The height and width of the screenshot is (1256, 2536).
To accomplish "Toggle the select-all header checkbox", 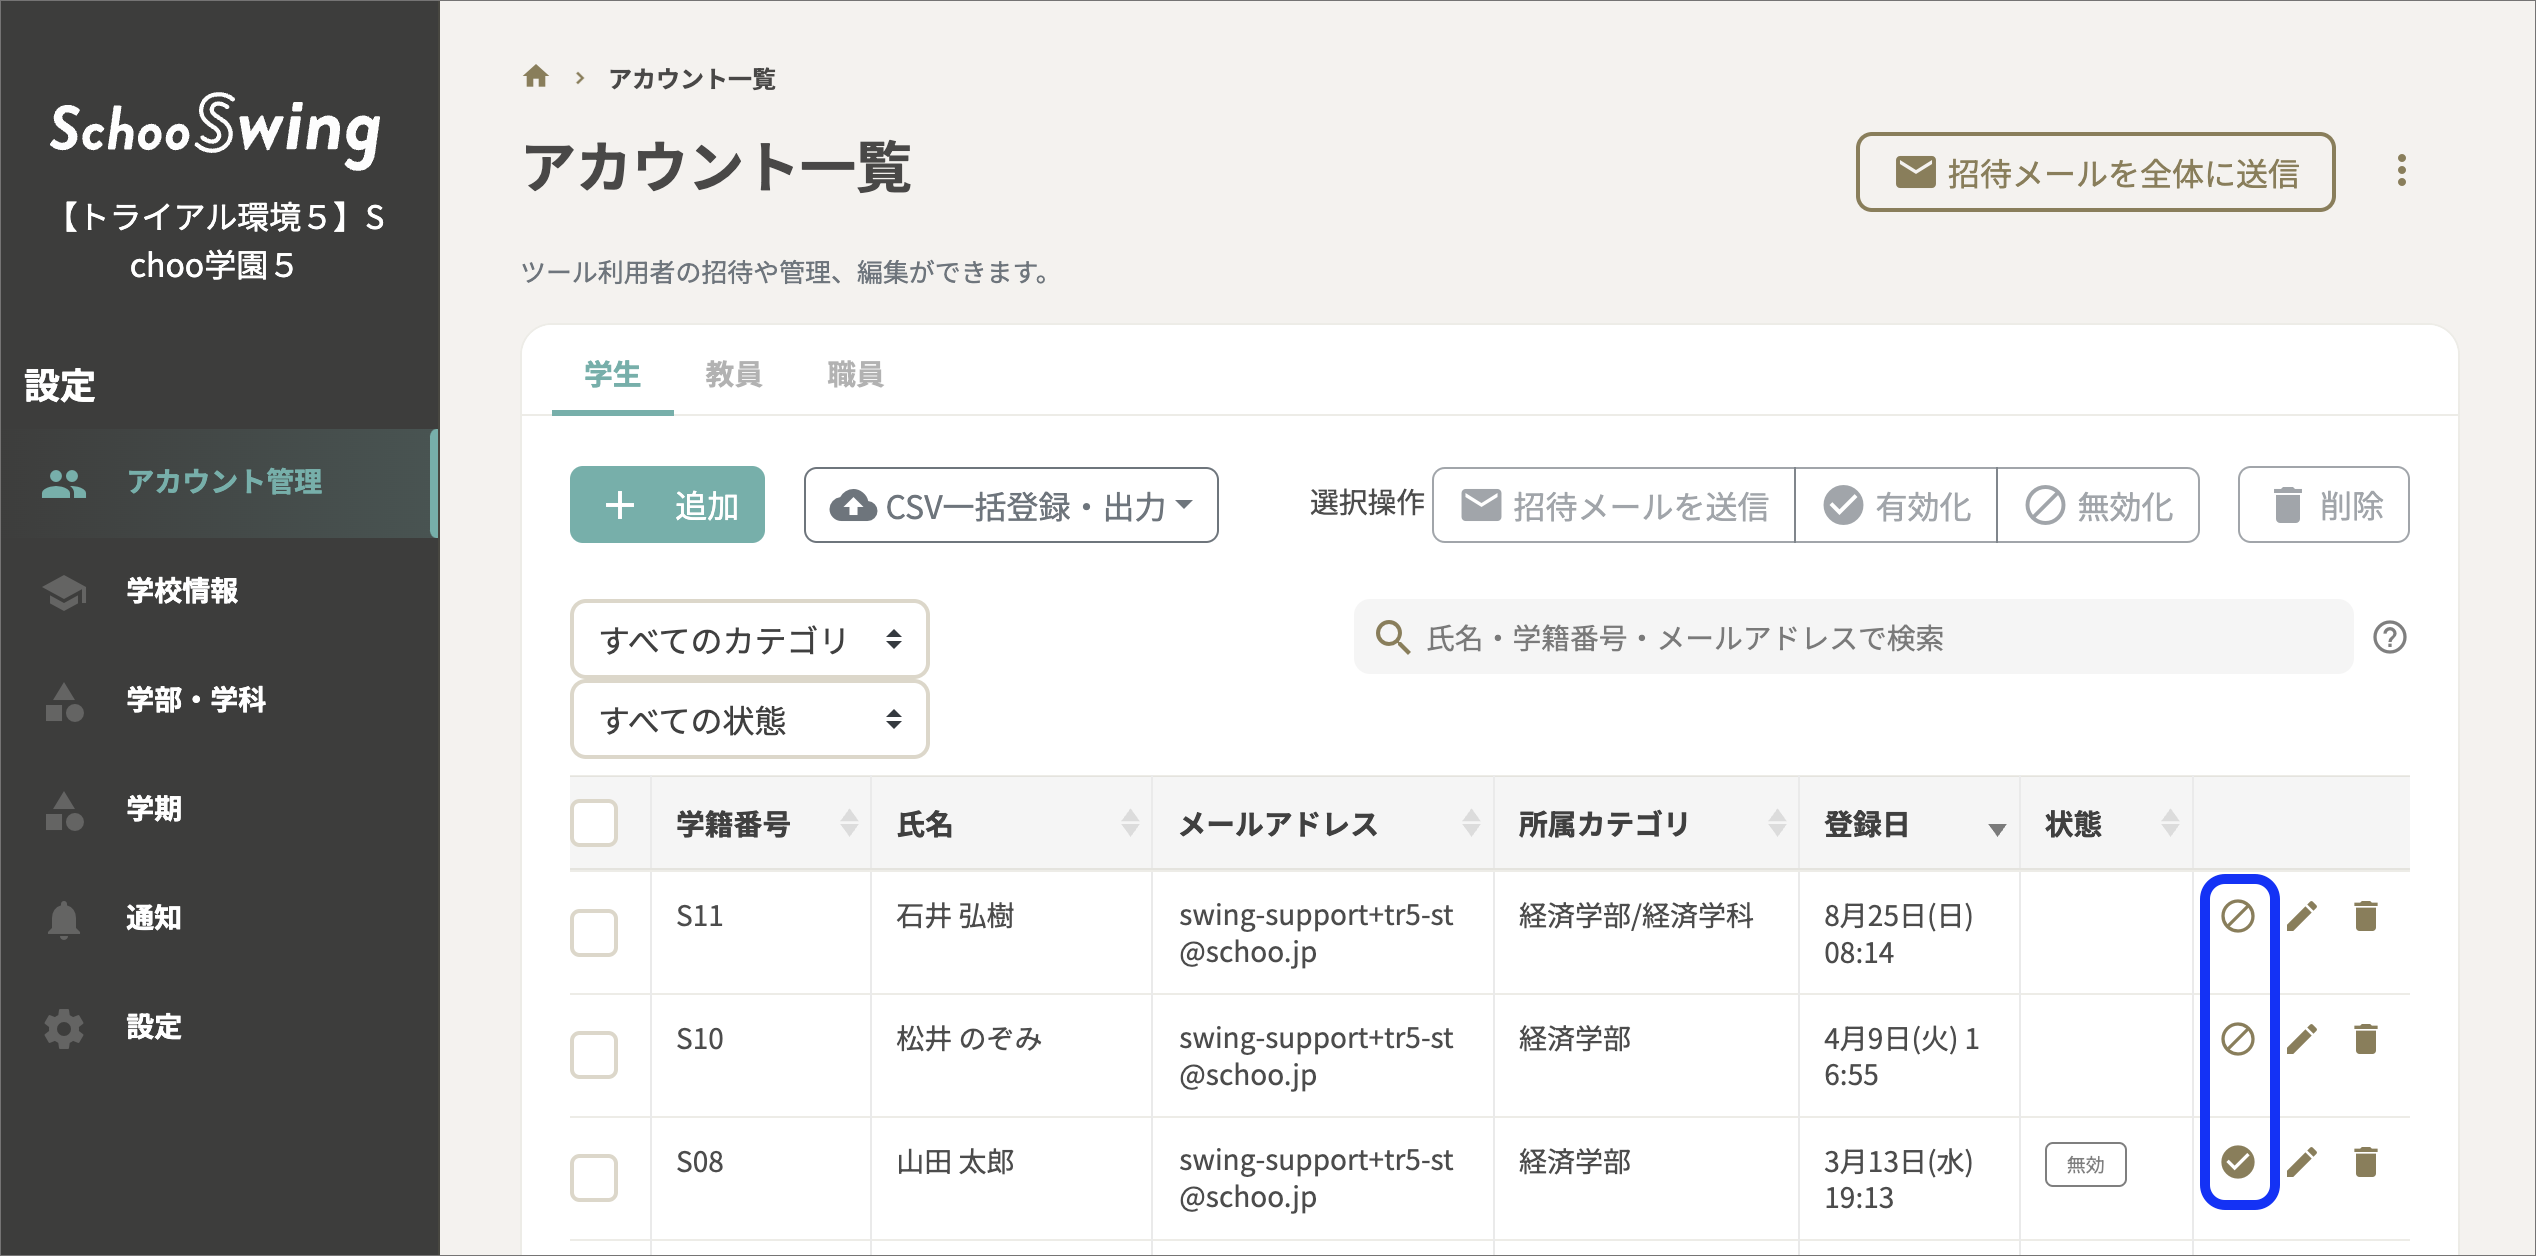I will 594,823.
